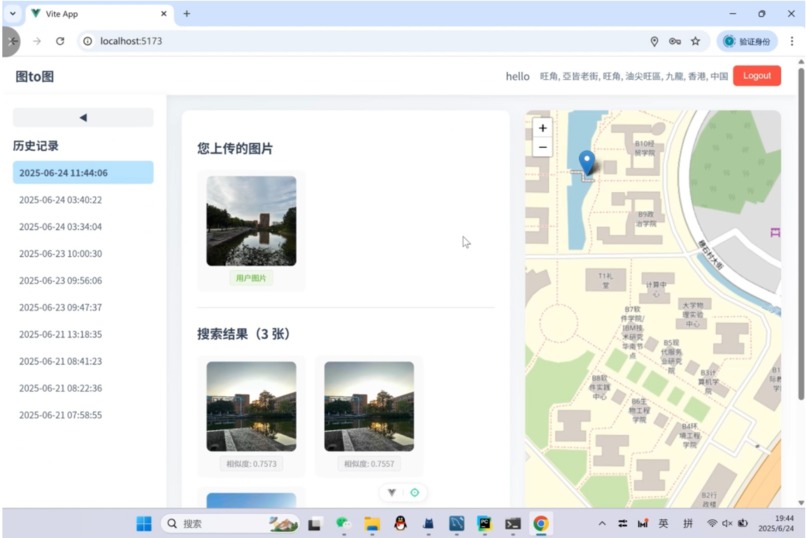Open history record 2025-06-23 09:47:37
The height and width of the screenshot is (538, 806).
tap(83, 307)
